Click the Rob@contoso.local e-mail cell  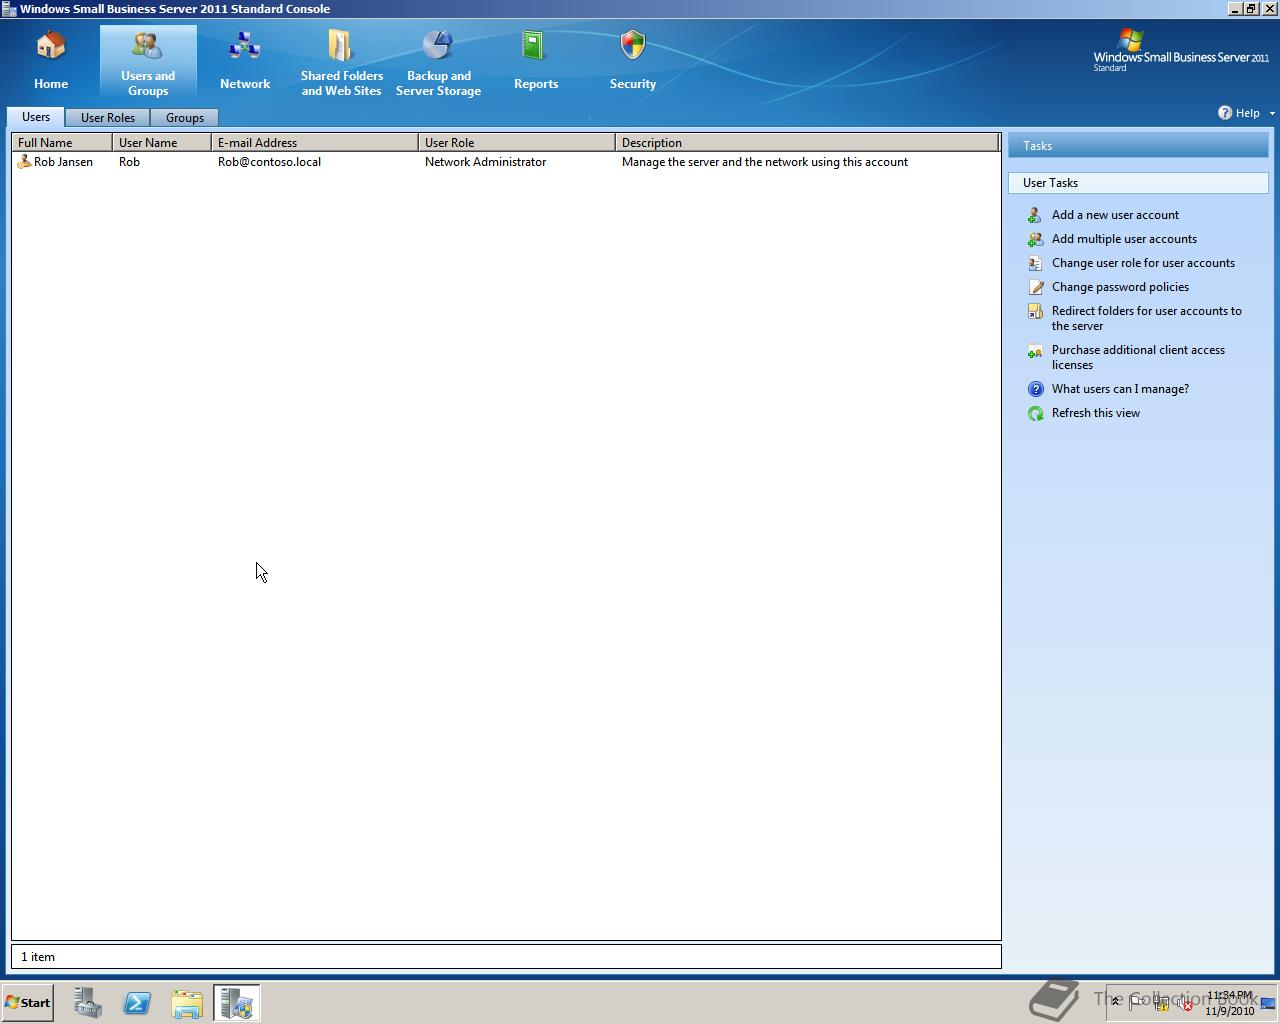pos(269,162)
